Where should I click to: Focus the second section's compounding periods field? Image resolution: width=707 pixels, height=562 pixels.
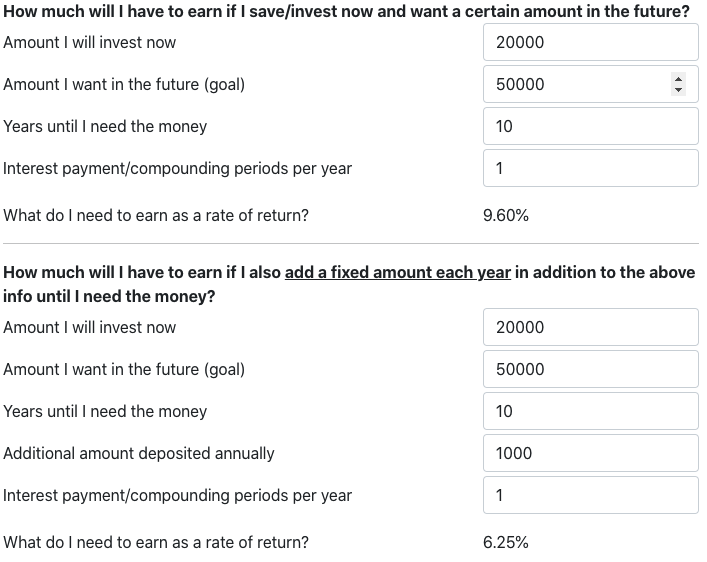[591, 495]
